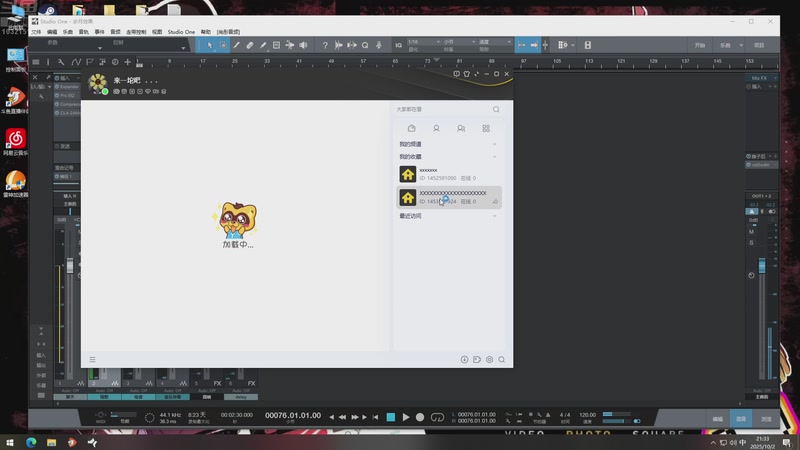Screen dimensions: 800x450
Task: Adjust channel 1 volume fader in mixer
Action: coord(70,265)
